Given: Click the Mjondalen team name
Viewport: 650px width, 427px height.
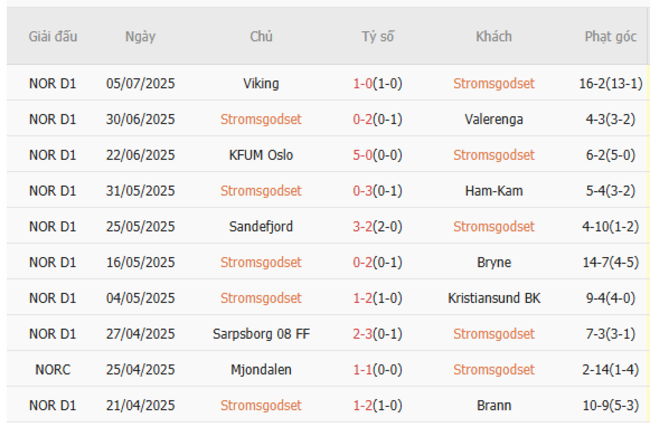Looking at the screenshot, I should 261,370.
